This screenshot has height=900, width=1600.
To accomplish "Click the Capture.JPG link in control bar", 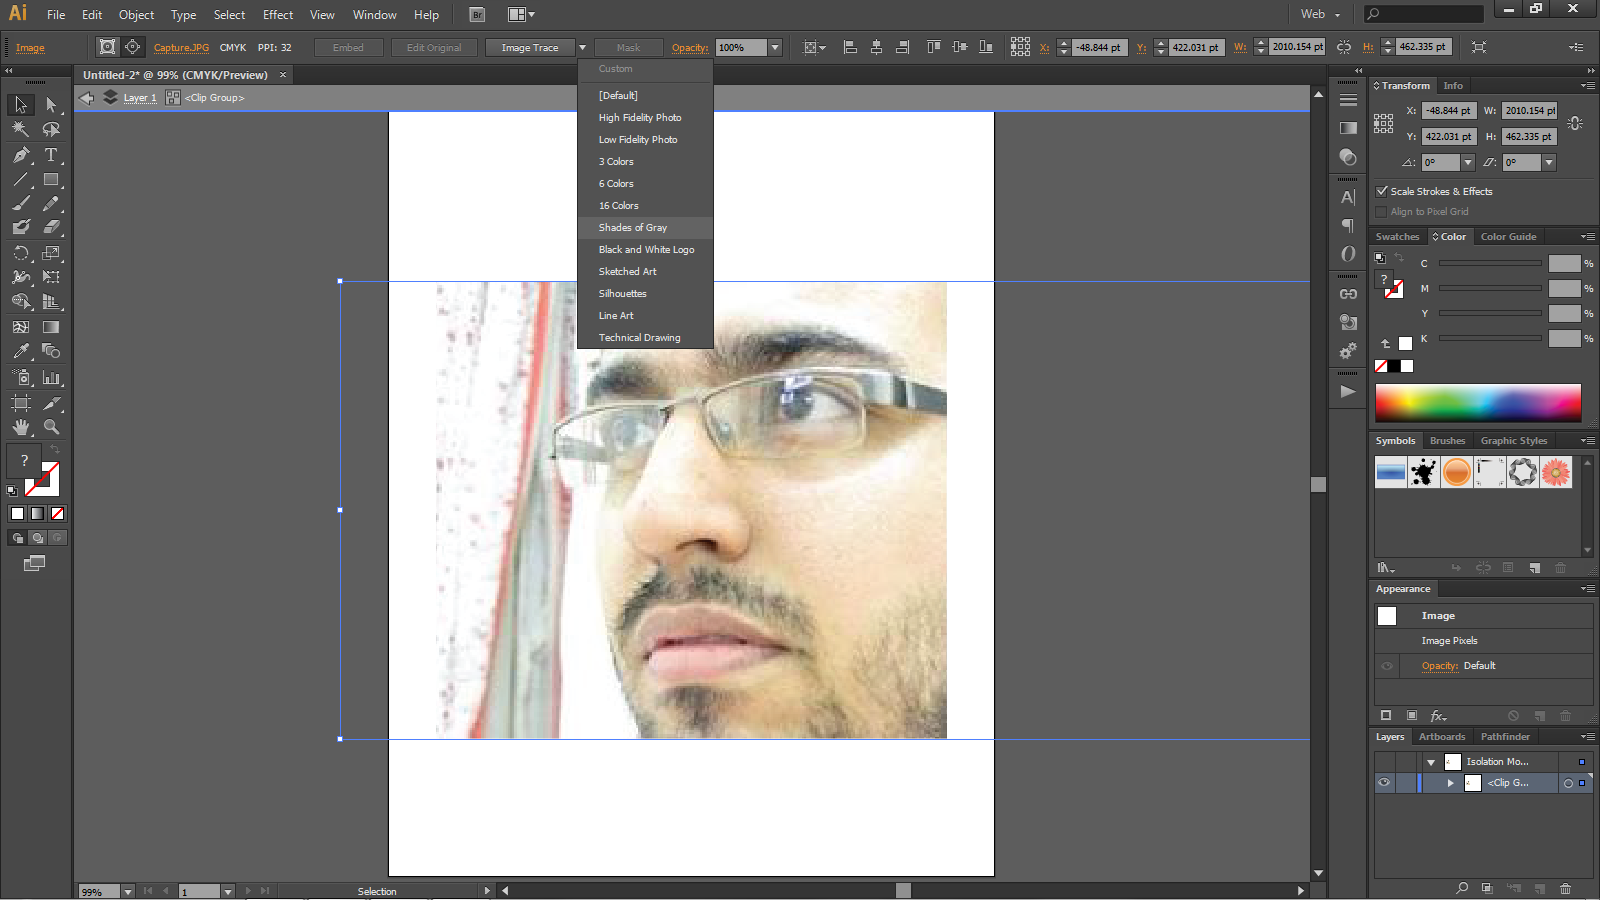I will click(181, 48).
